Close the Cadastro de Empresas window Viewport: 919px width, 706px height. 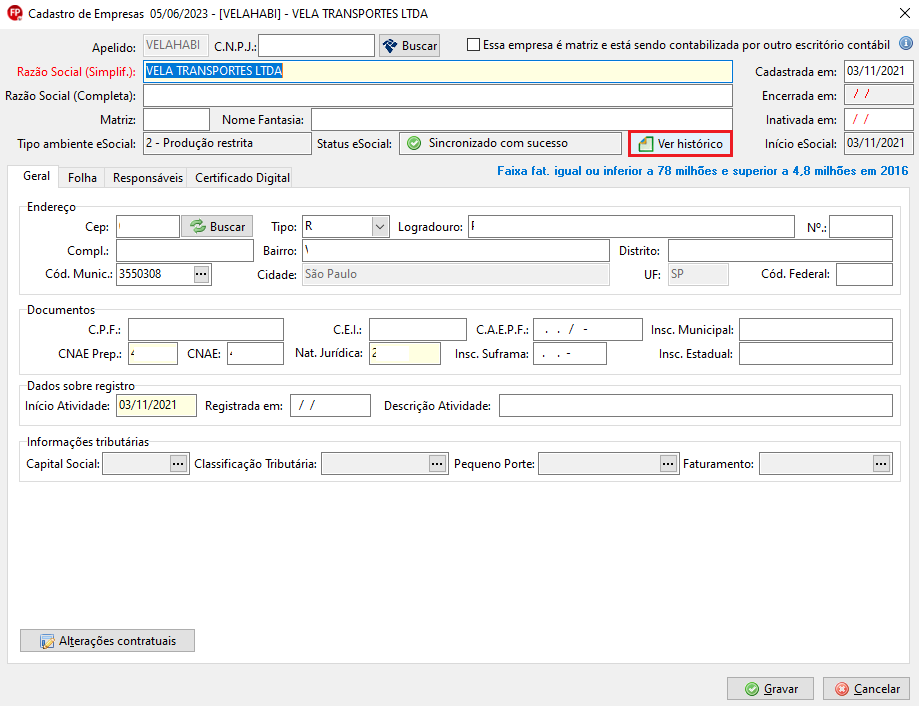tap(904, 13)
